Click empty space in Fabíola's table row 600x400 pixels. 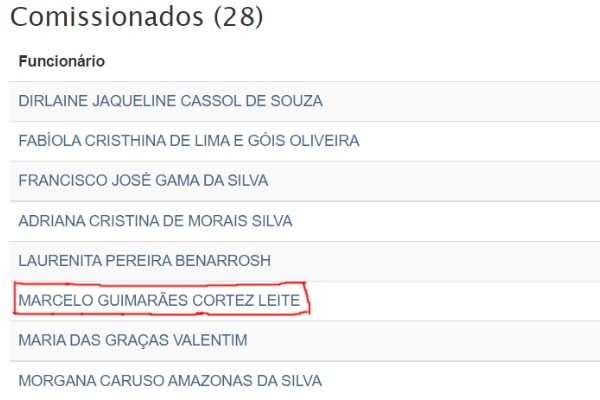click(x=478, y=141)
